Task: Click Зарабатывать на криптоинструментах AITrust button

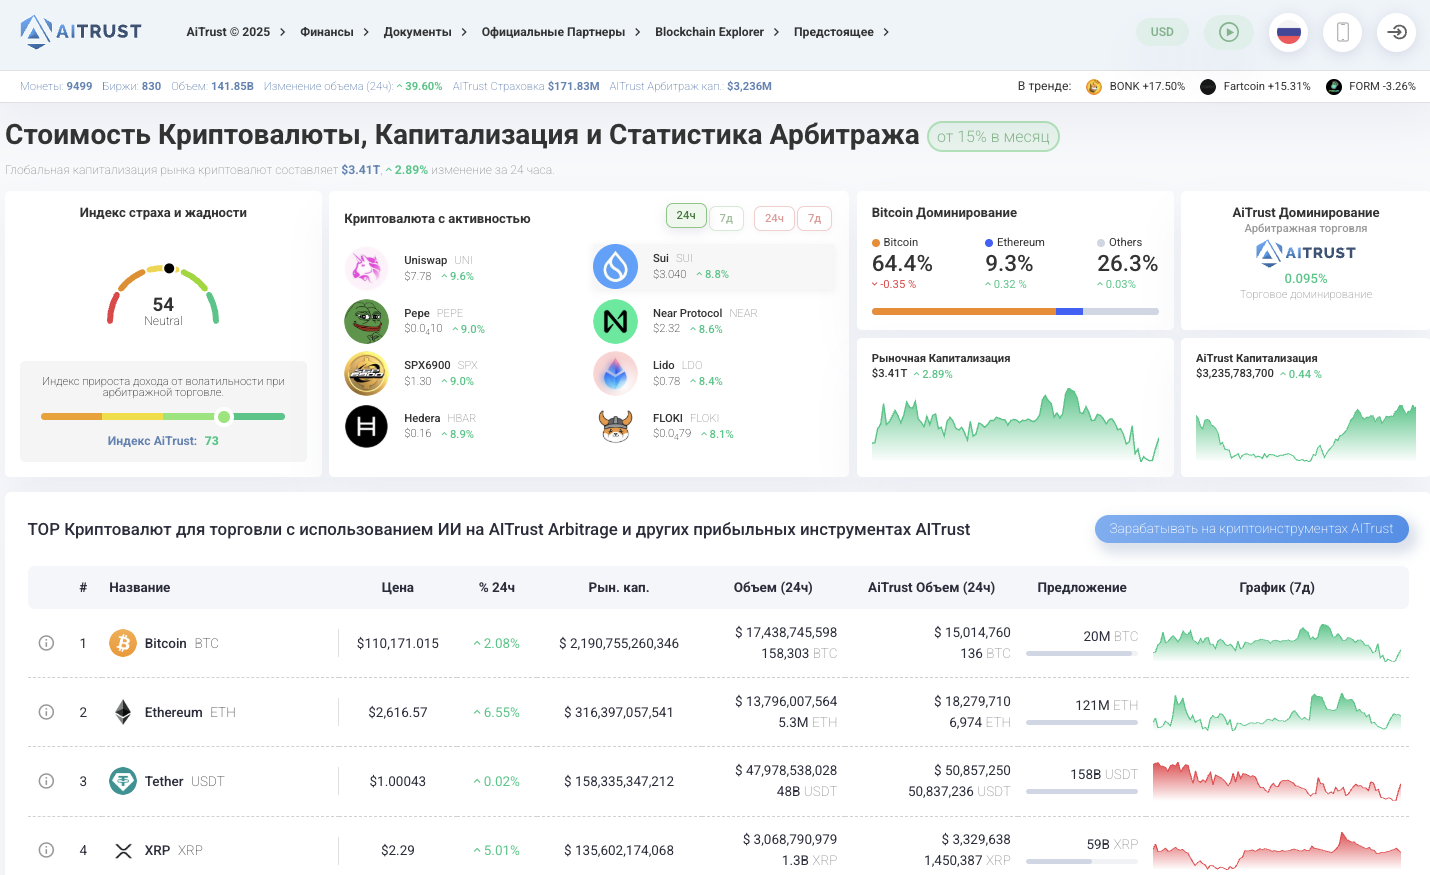Action: (x=1252, y=529)
